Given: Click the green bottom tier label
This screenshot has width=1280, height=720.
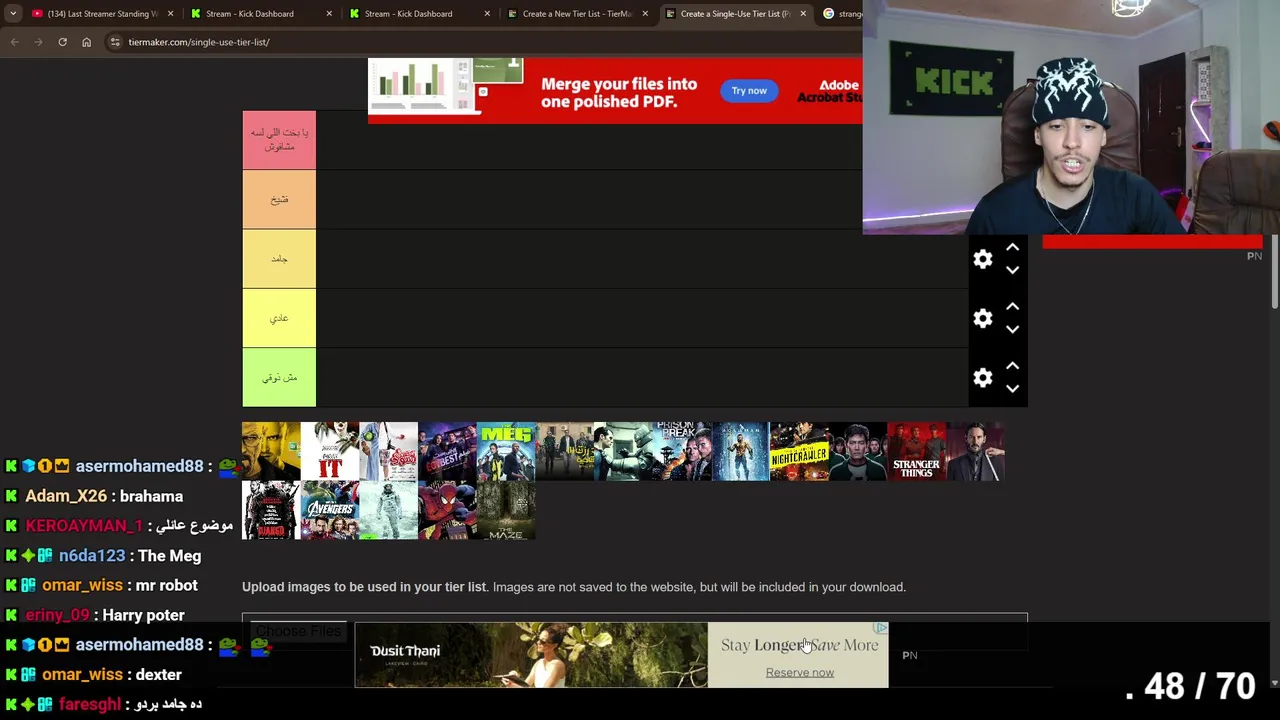Looking at the screenshot, I should [279, 377].
